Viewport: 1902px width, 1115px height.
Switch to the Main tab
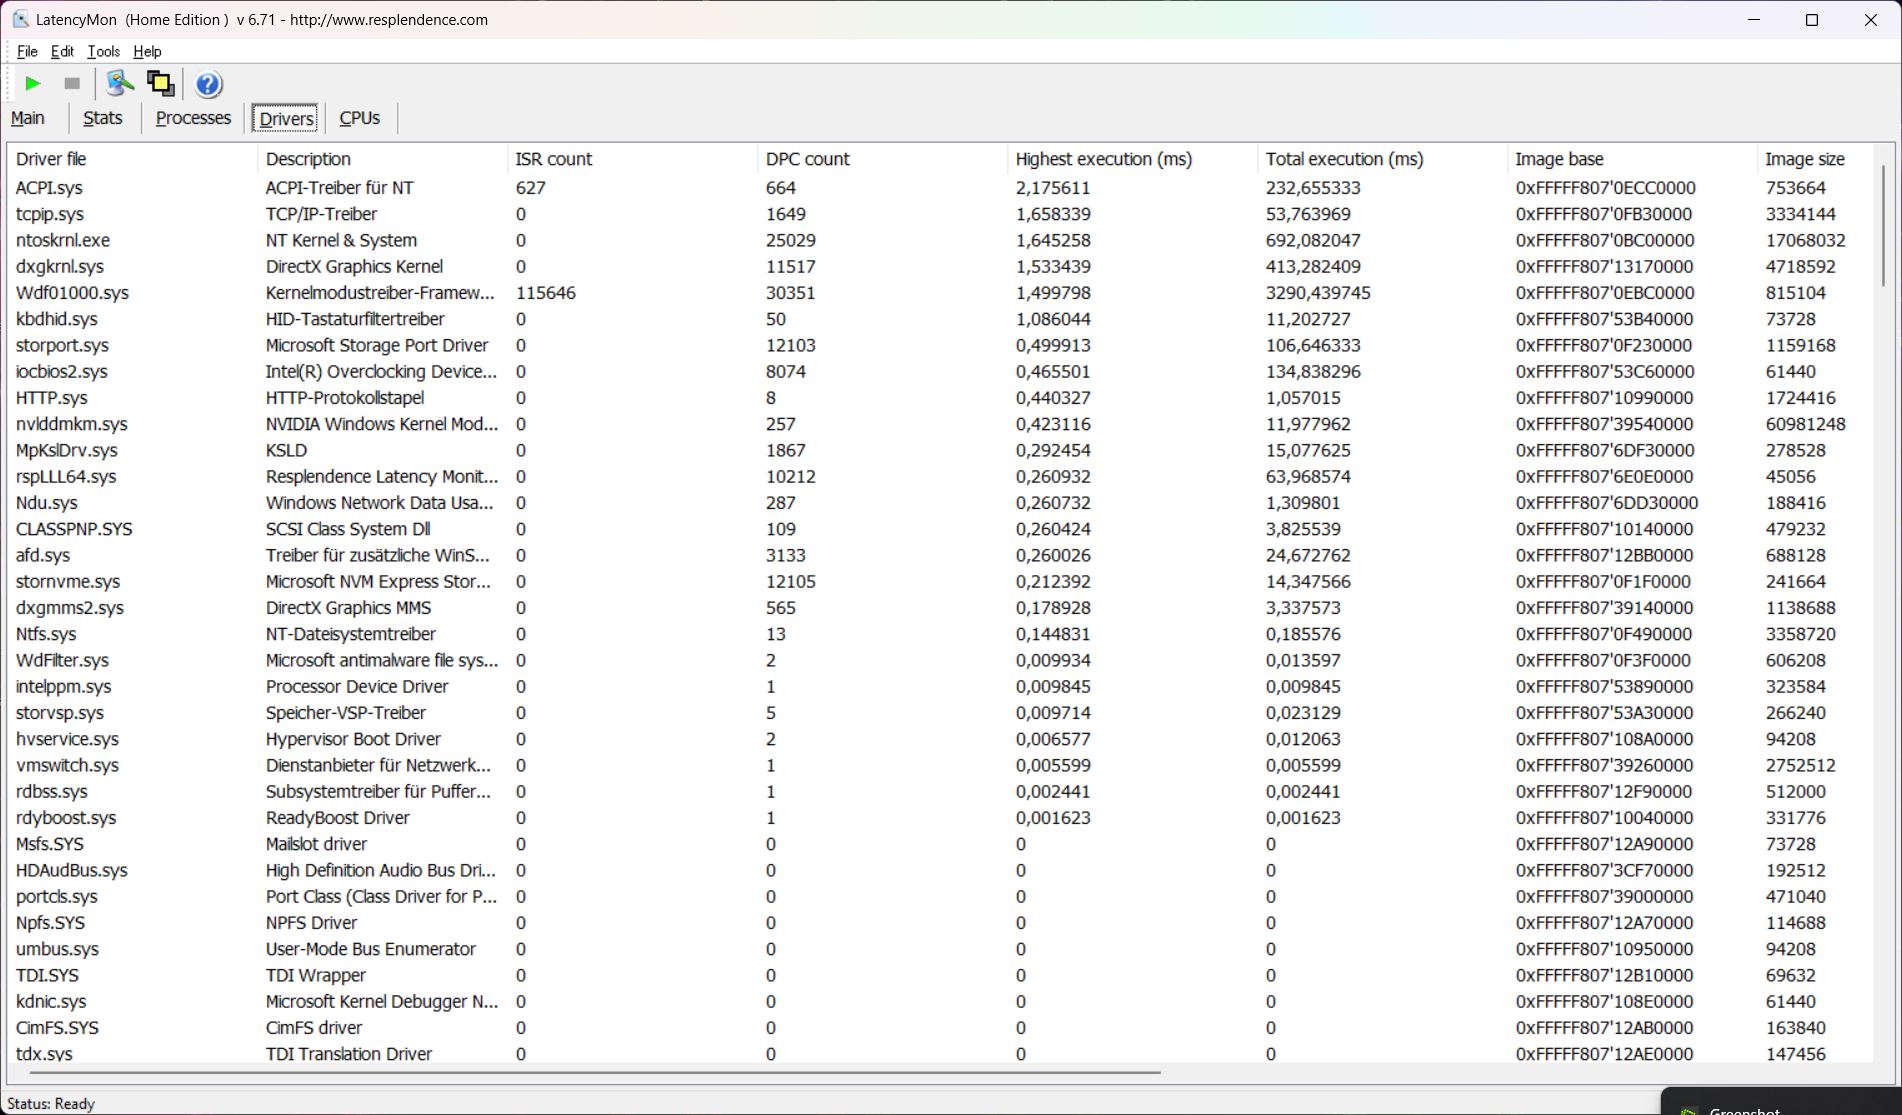[28, 118]
